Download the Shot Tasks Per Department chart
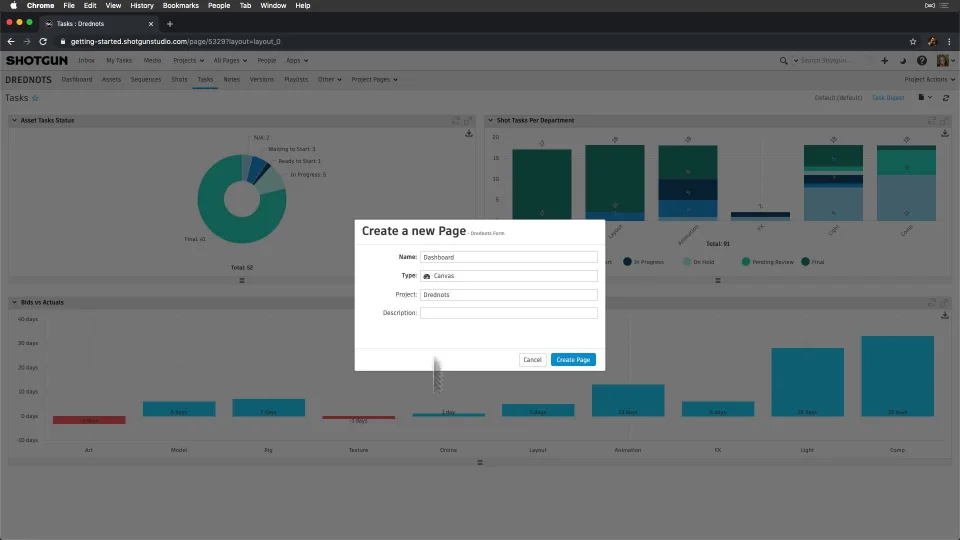The width and height of the screenshot is (960, 540). coord(945,133)
